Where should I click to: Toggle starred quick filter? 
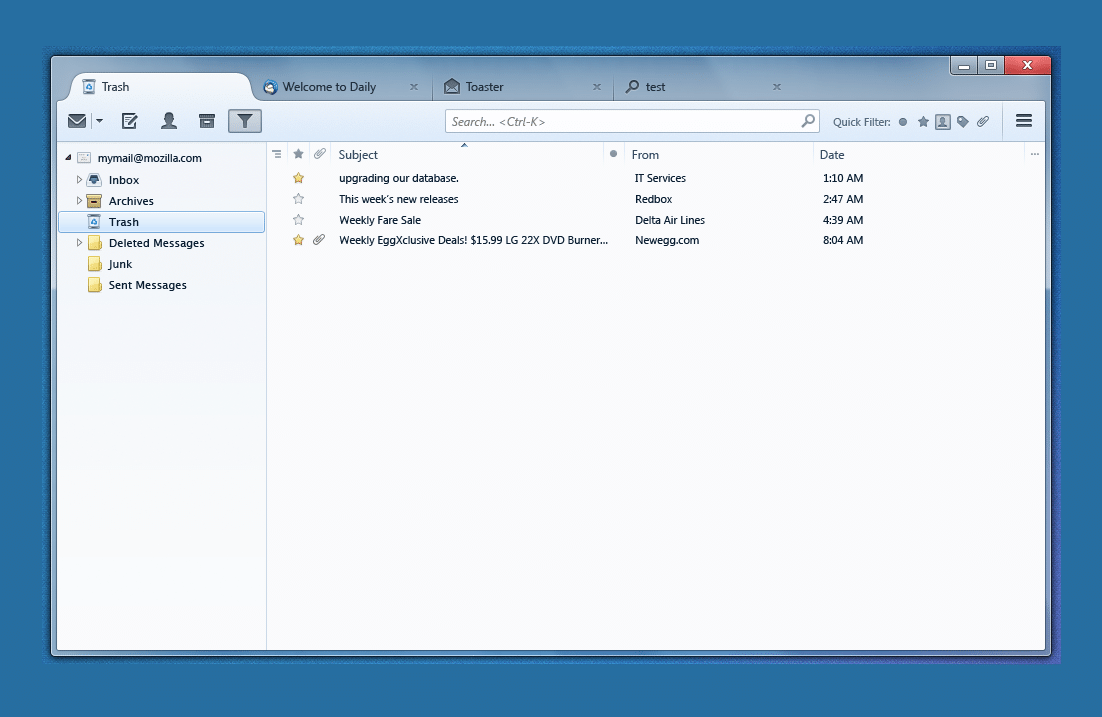pyautogui.click(x=923, y=122)
